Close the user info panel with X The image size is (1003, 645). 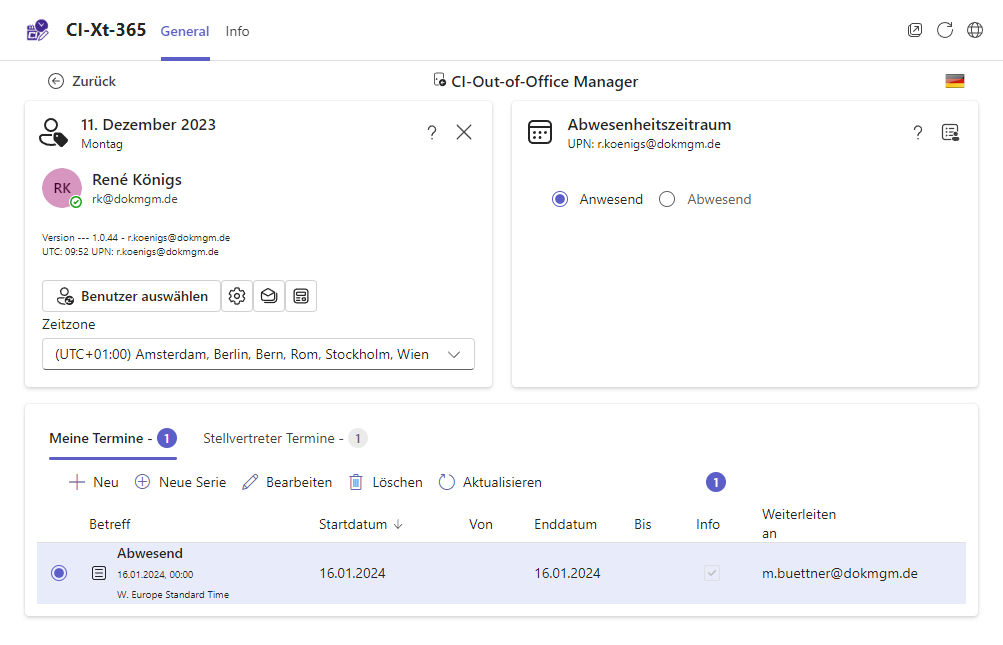tap(464, 132)
